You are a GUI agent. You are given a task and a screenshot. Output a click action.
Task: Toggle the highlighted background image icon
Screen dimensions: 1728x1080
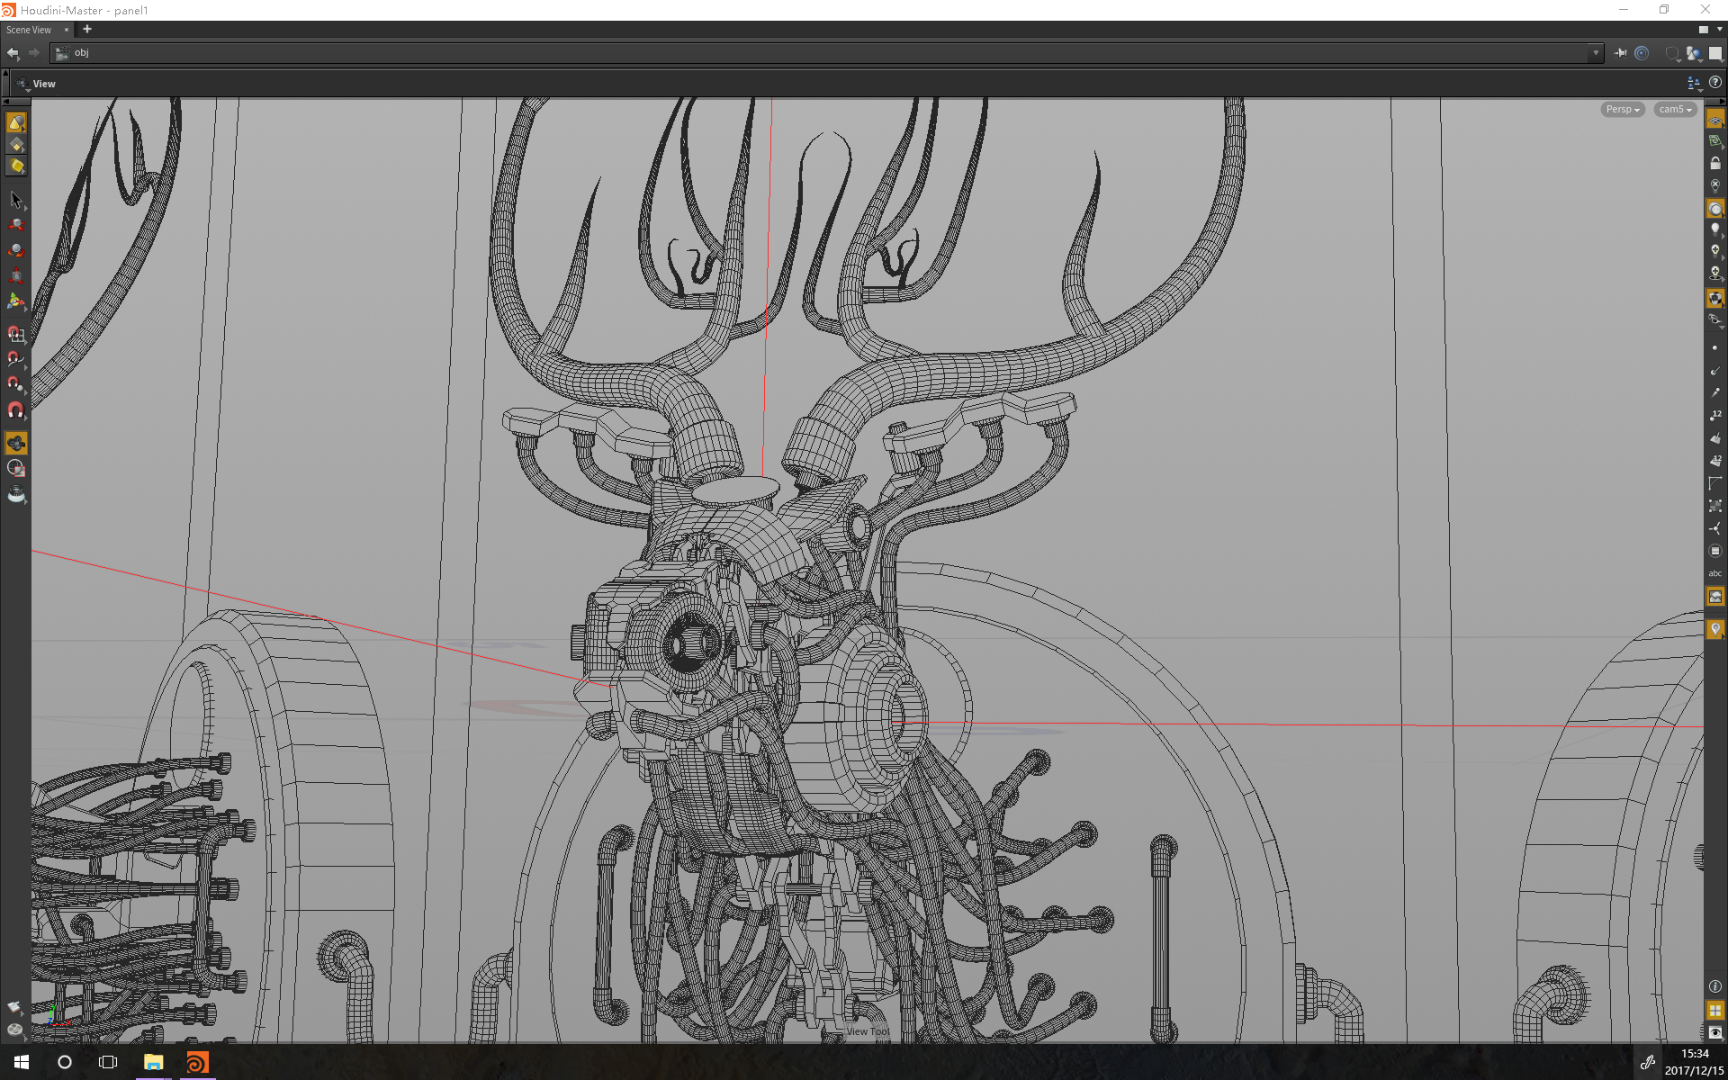click(1715, 597)
